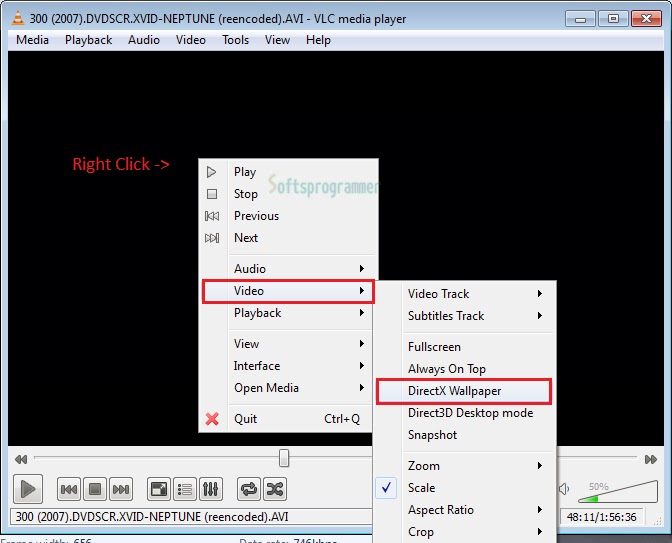Toggle the shuffle random button
Screen dimensions: 672x543
tap(275, 489)
